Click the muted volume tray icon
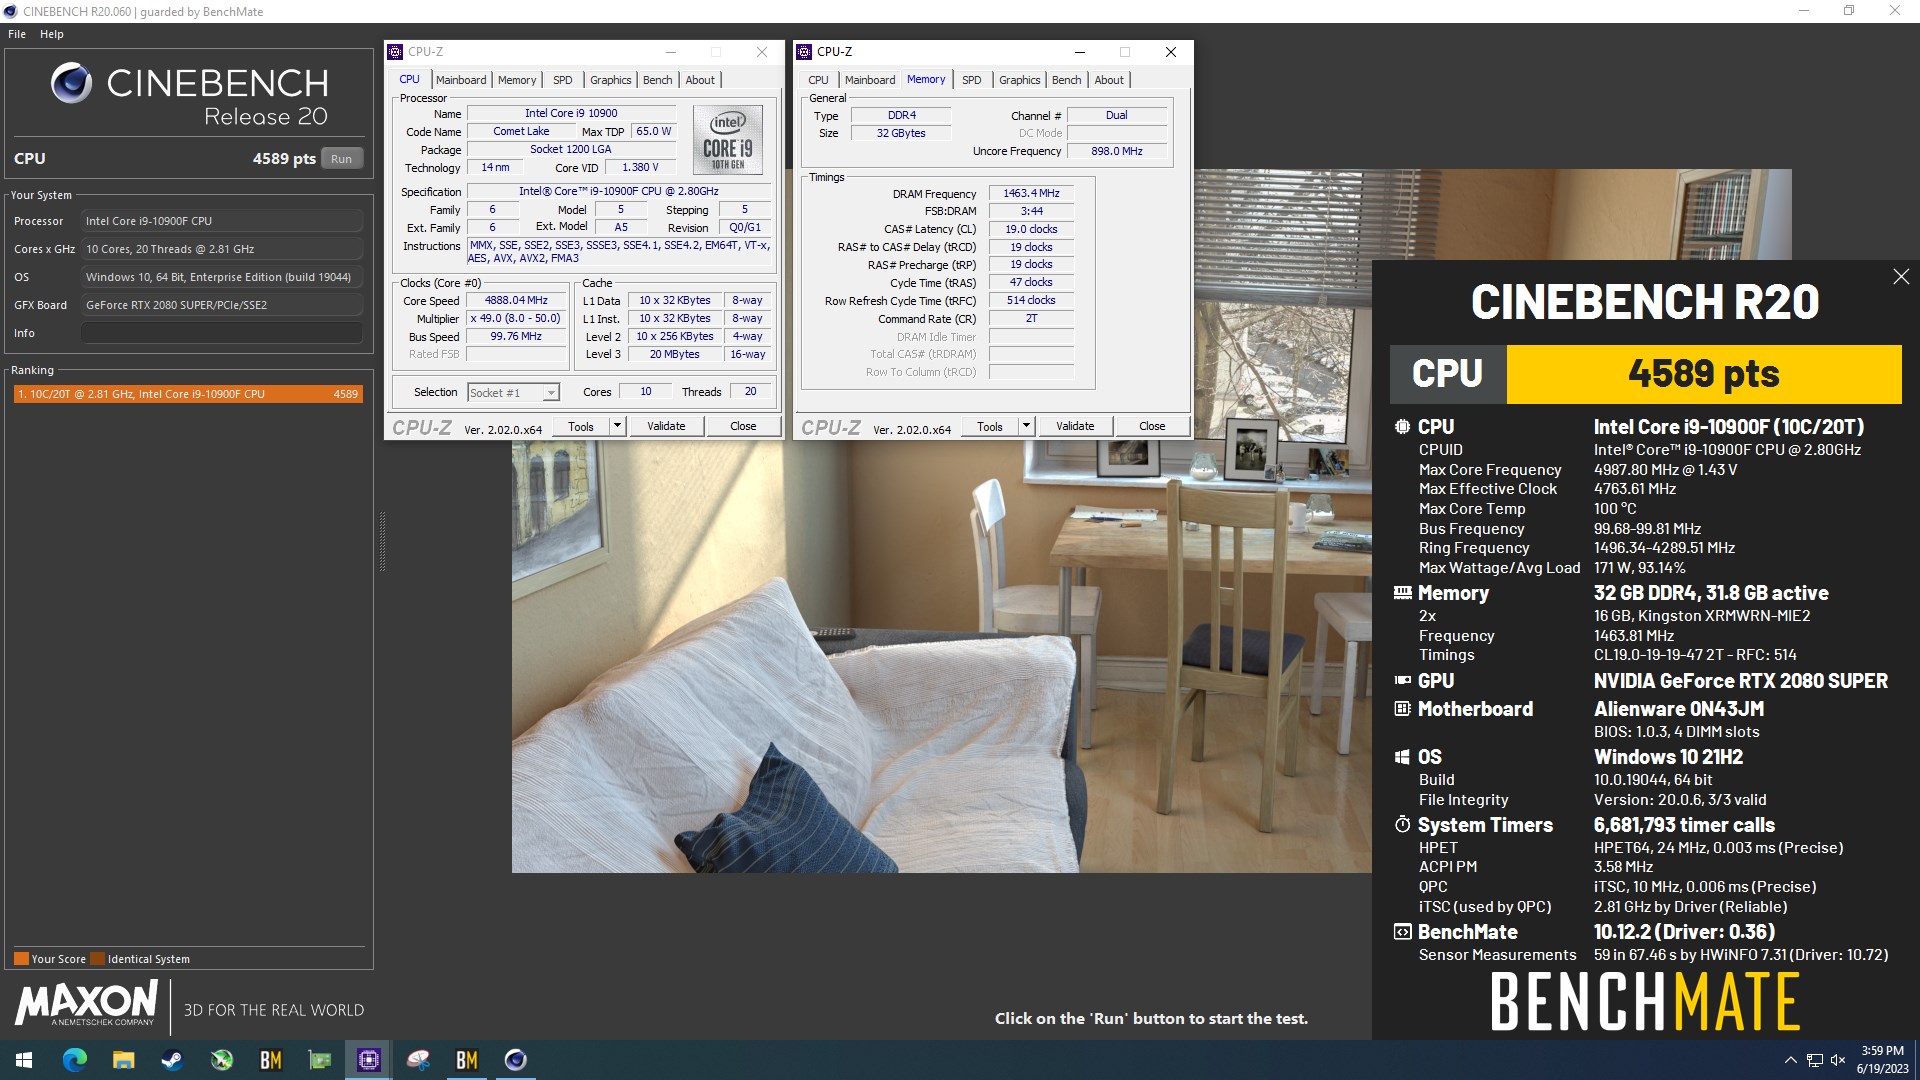Image resolution: width=1920 pixels, height=1080 pixels. pos(1838,1060)
